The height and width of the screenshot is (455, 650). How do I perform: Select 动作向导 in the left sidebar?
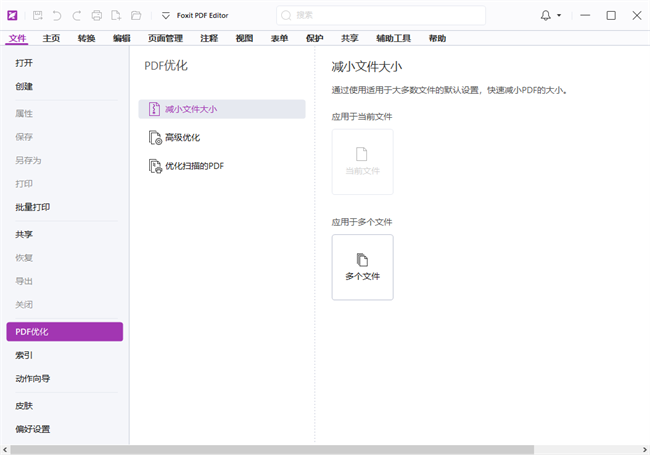click(x=33, y=379)
